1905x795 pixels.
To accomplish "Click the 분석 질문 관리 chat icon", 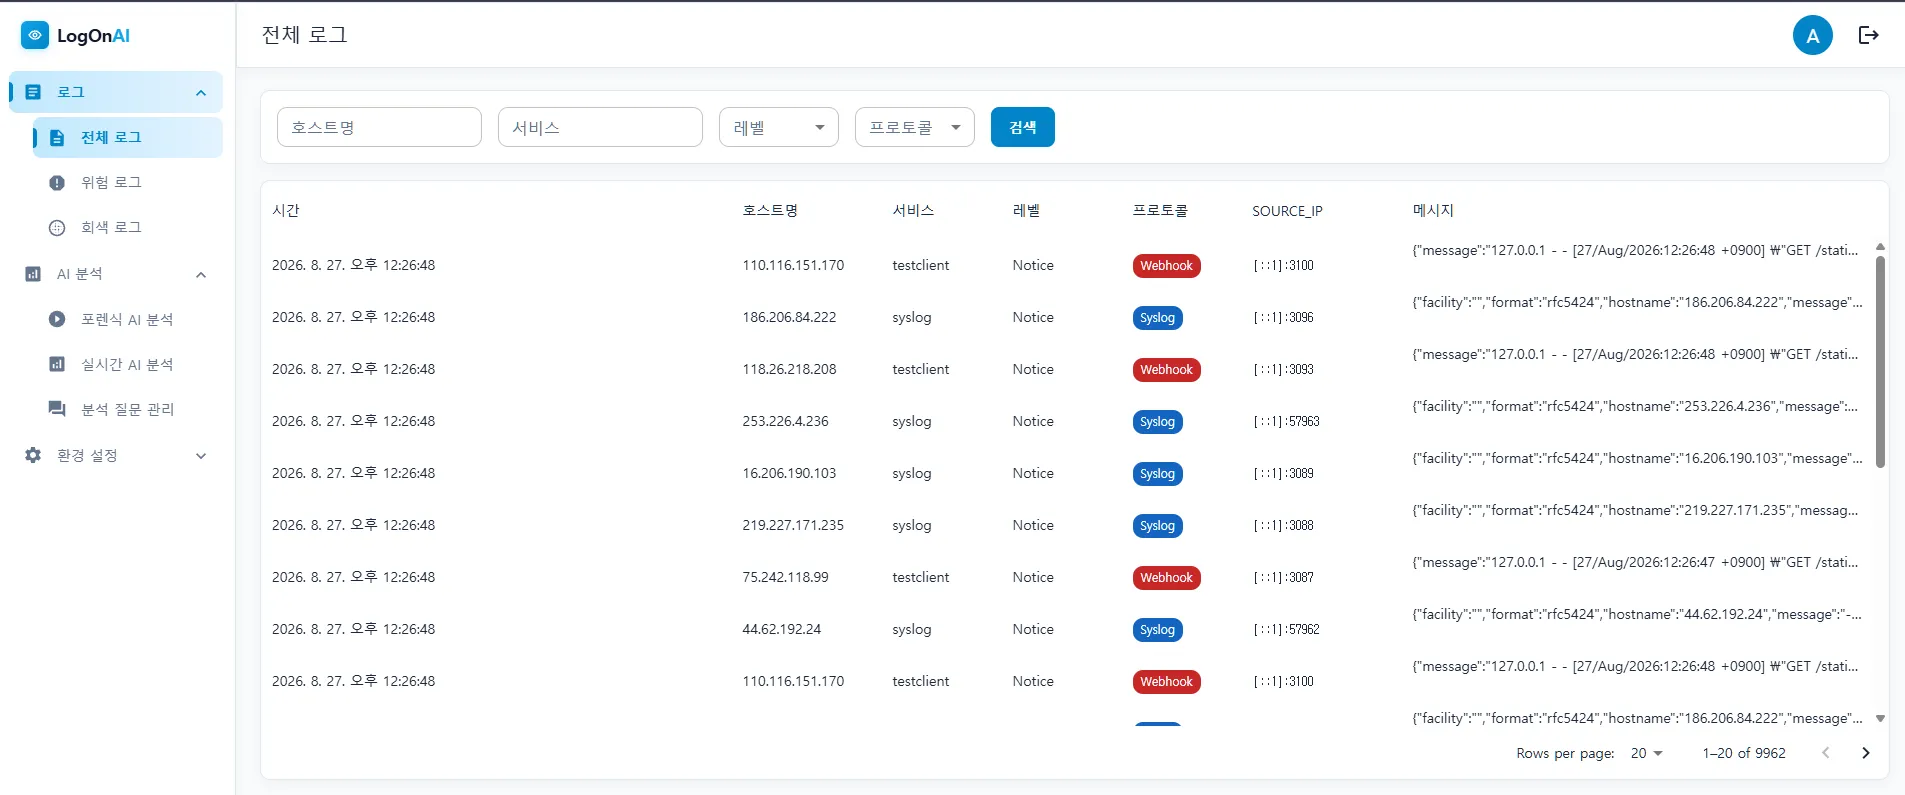I will click(57, 409).
